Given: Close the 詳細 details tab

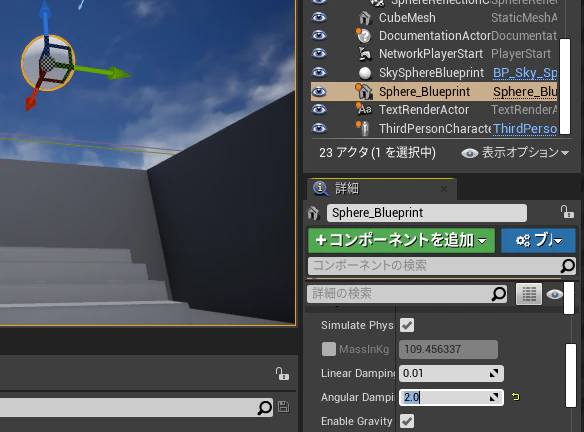Looking at the screenshot, I should pyautogui.click(x=444, y=189).
